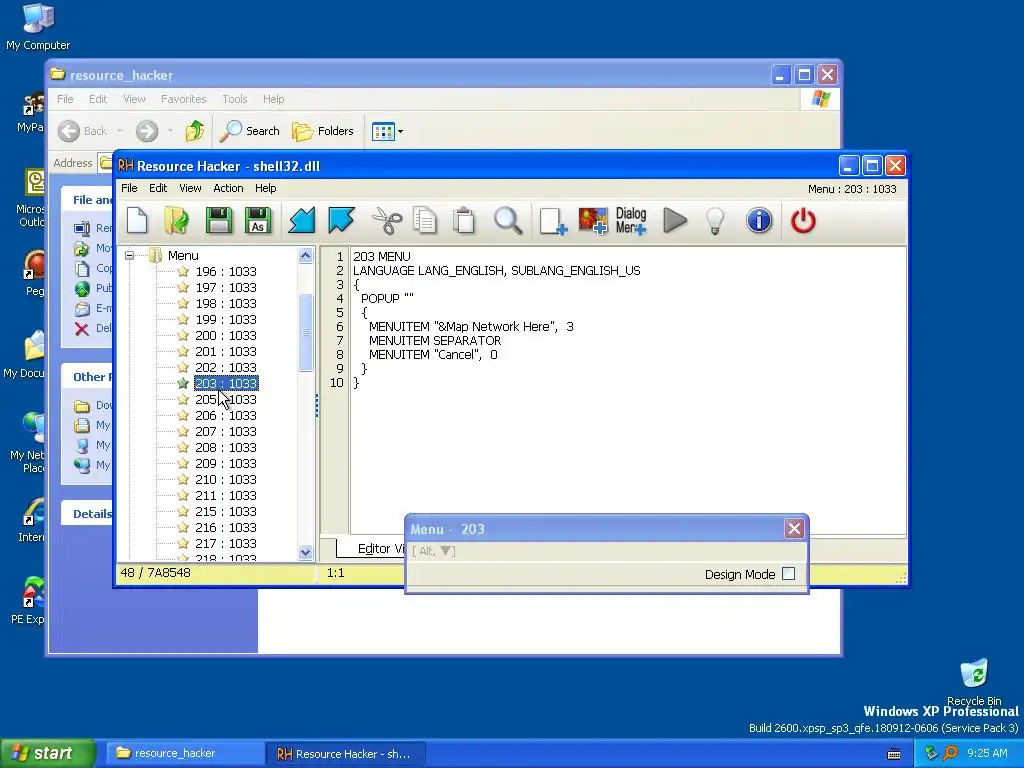This screenshot has width=1024, height=768.
Task: Collapse the Menu tree node
Action: pyautogui.click(x=129, y=255)
